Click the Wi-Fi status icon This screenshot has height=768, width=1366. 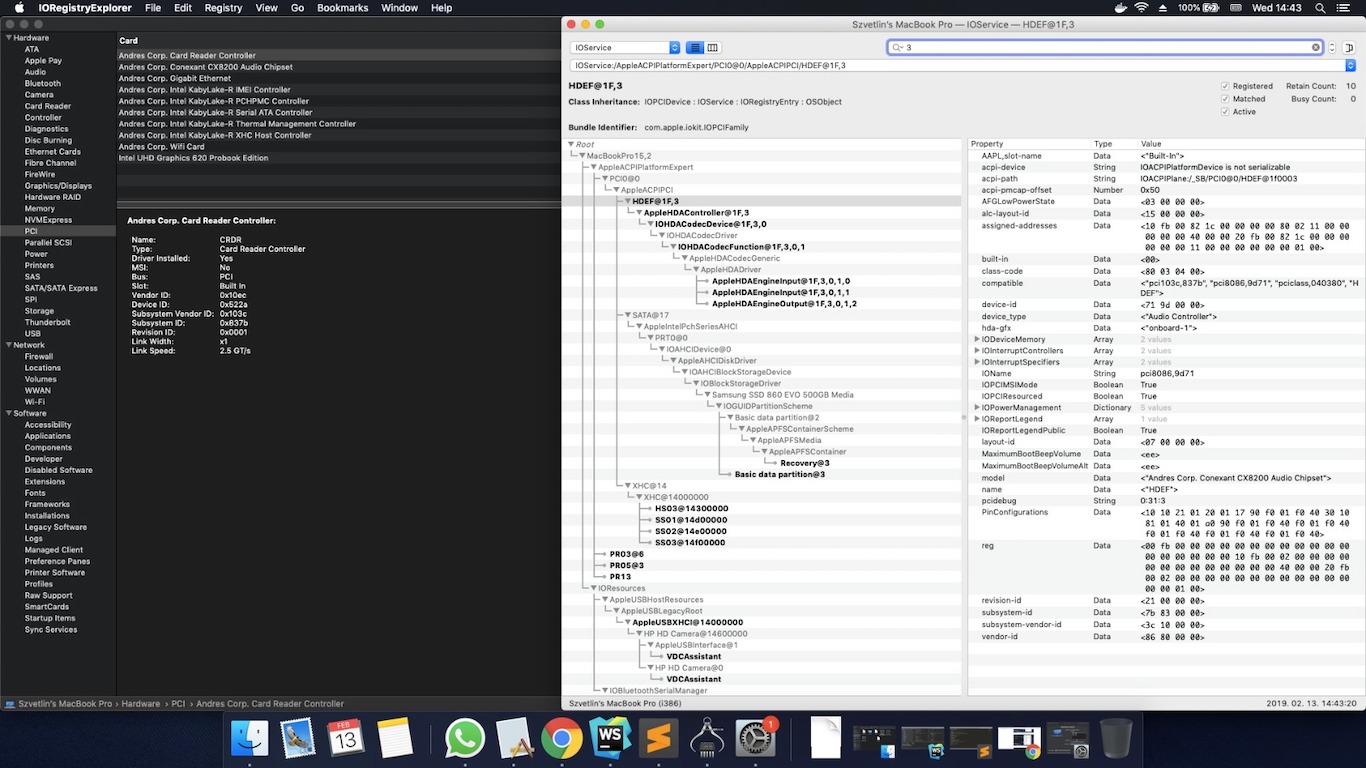click(x=1141, y=8)
